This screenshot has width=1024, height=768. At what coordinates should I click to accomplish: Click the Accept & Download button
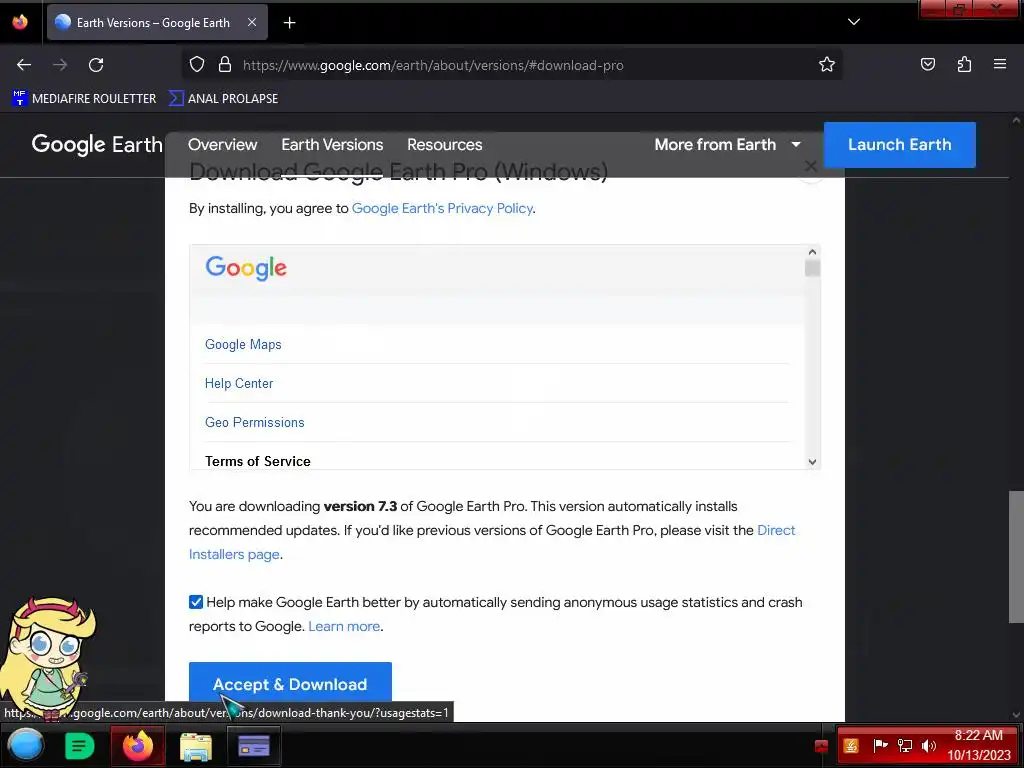290,684
